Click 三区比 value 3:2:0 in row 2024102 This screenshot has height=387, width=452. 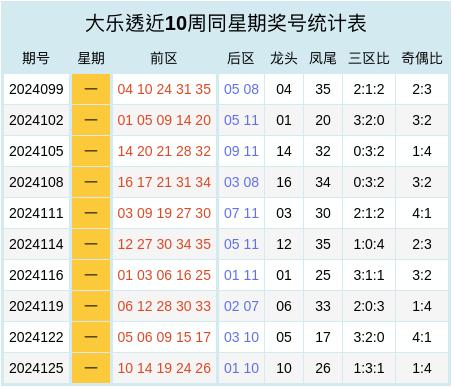[369, 120]
